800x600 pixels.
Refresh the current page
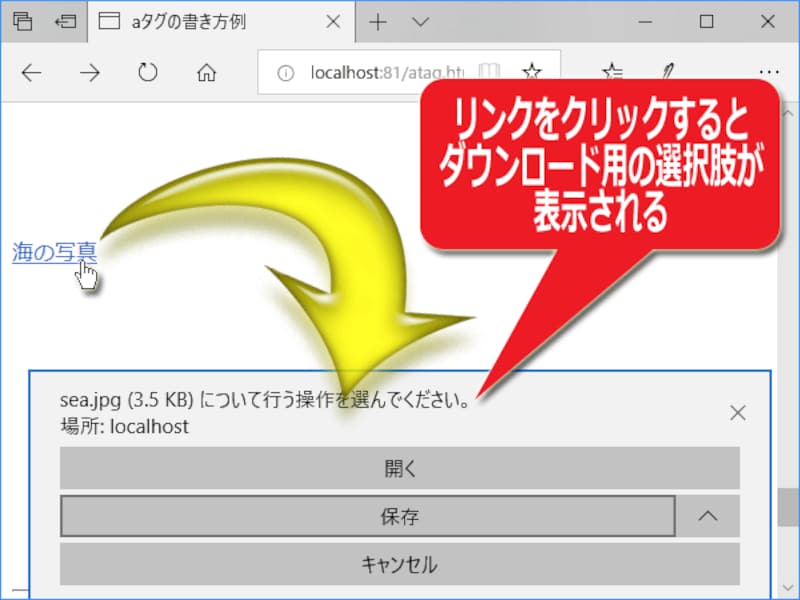coord(148,71)
